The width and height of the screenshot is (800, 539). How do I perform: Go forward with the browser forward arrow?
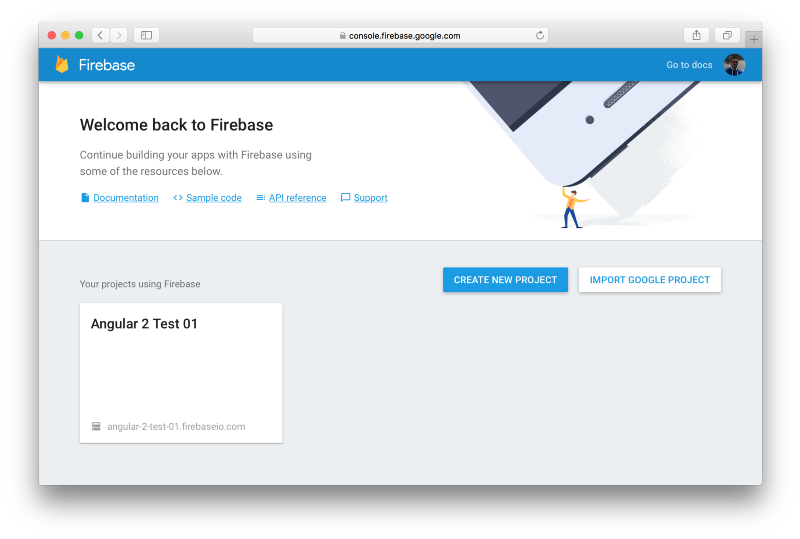point(118,35)
